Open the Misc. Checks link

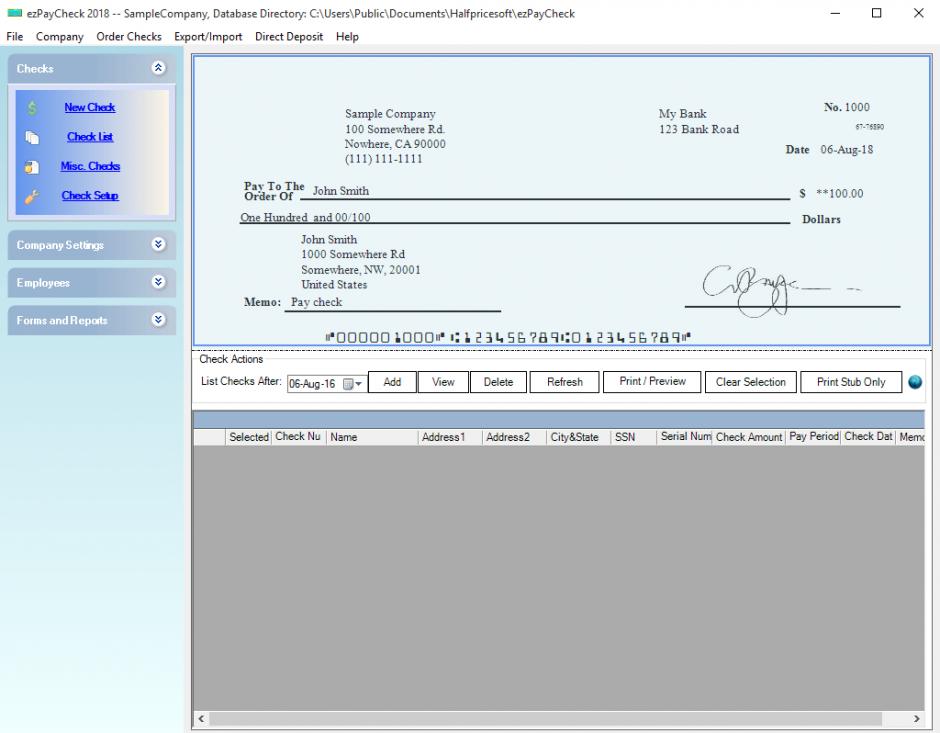coord(90,166)
